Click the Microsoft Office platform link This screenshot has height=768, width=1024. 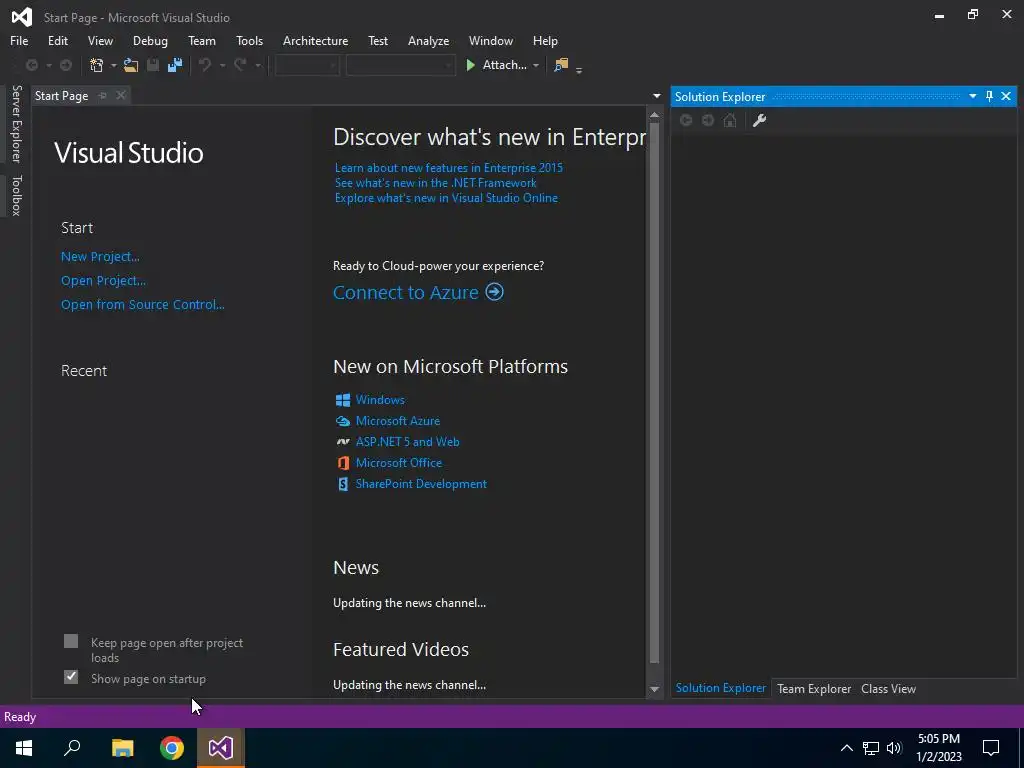(398, 462)
